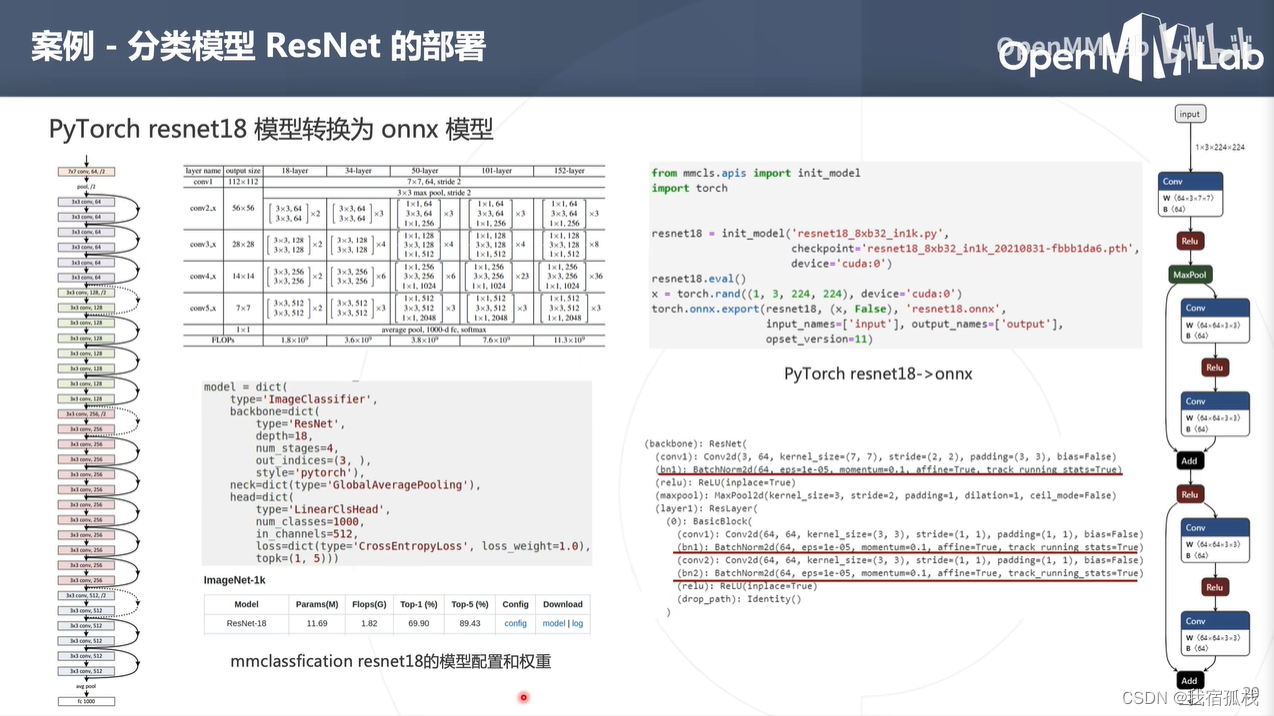
Task: Open the model download link
Action: [553, 623]
